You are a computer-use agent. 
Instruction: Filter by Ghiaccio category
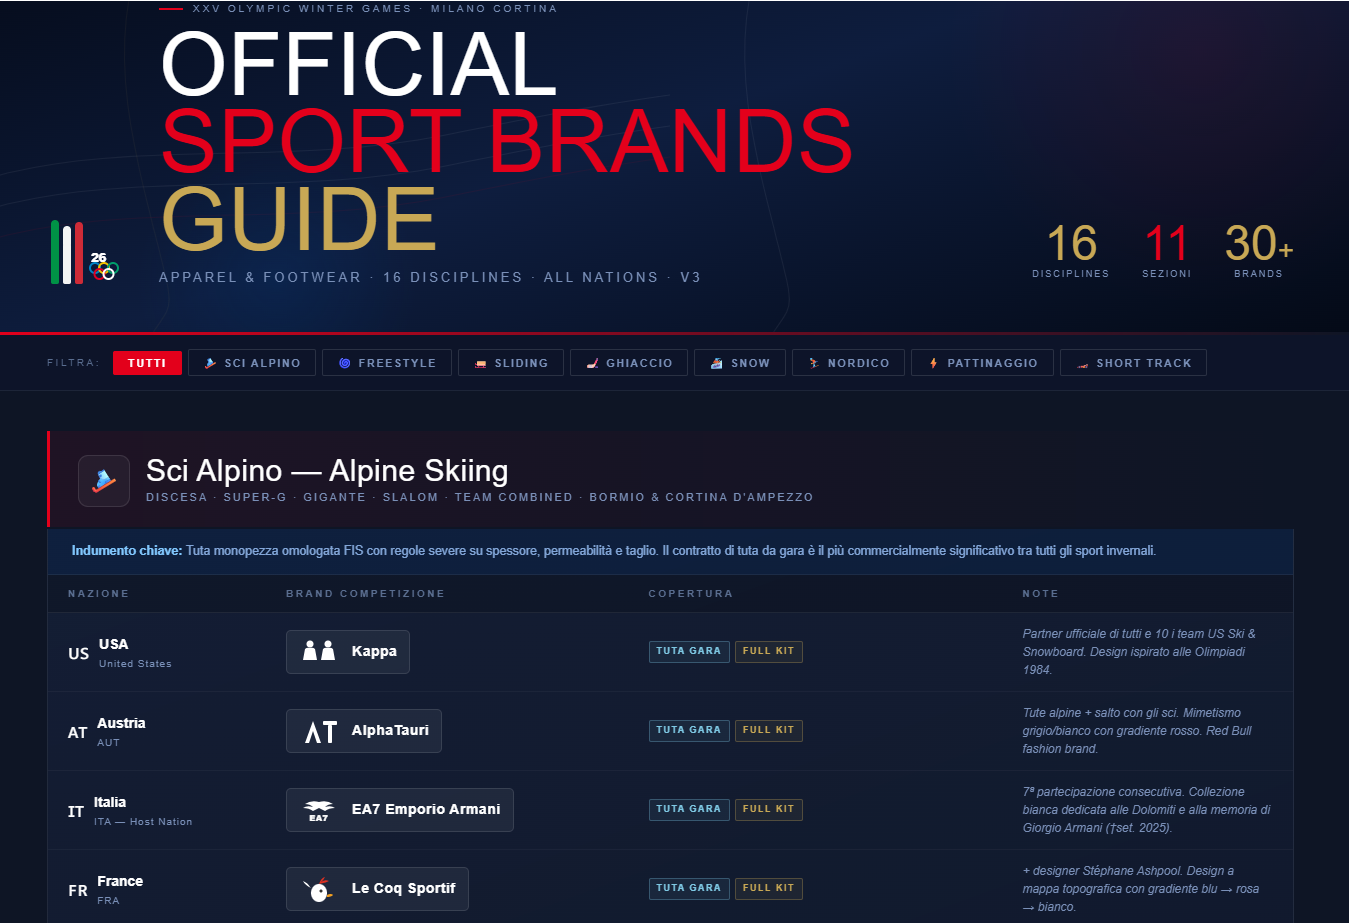(x=629, y=362)
